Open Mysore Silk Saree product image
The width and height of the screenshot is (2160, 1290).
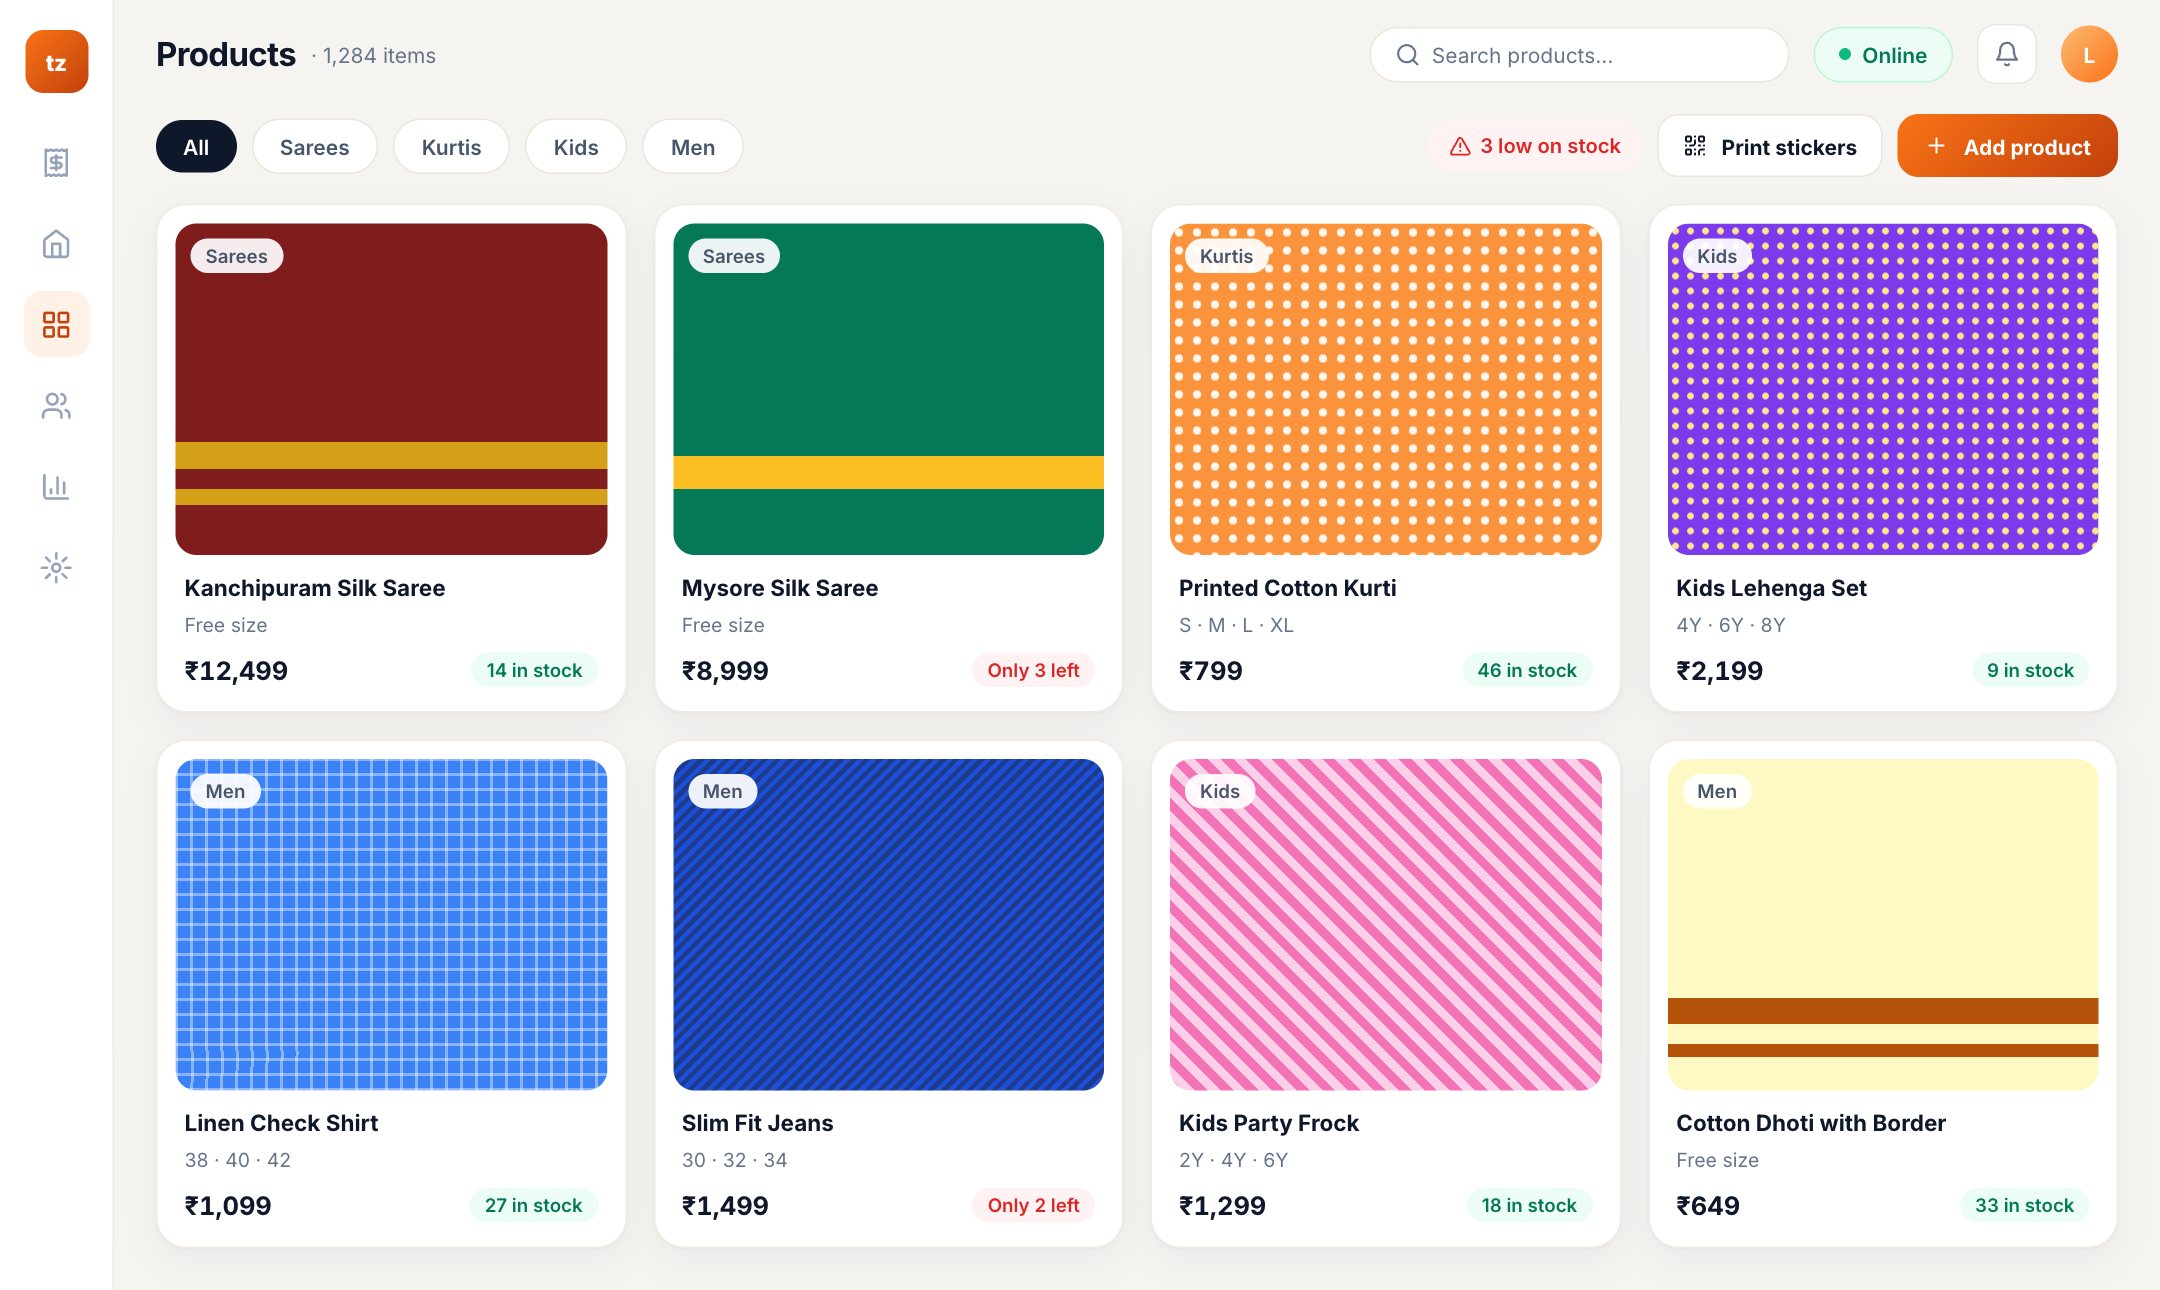click(888, 389)
